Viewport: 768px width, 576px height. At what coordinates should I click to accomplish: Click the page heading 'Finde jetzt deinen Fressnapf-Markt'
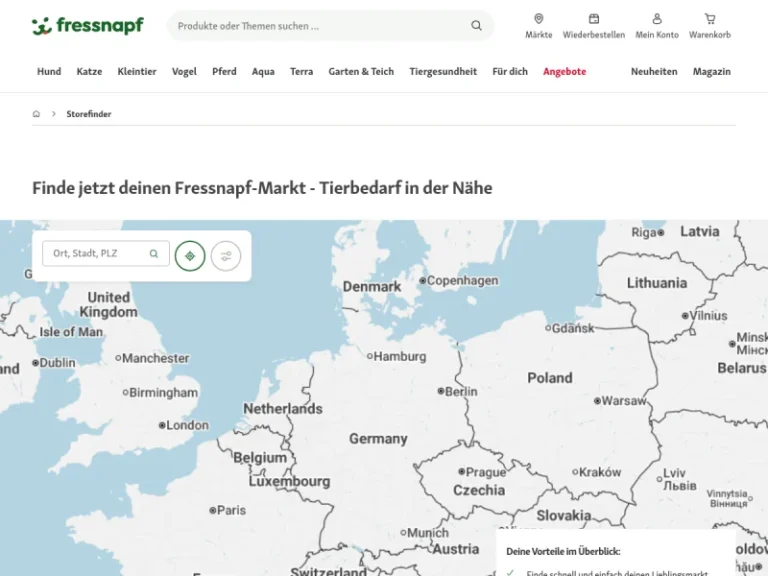click(x=262, y=188)
